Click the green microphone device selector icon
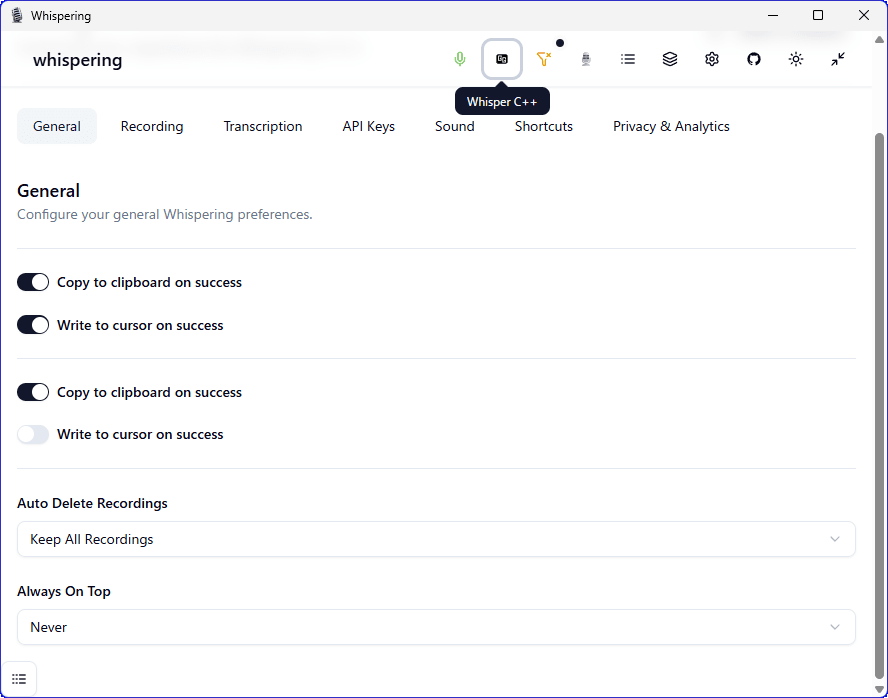This screenshot has width=888, height=698. pos(460,59)
